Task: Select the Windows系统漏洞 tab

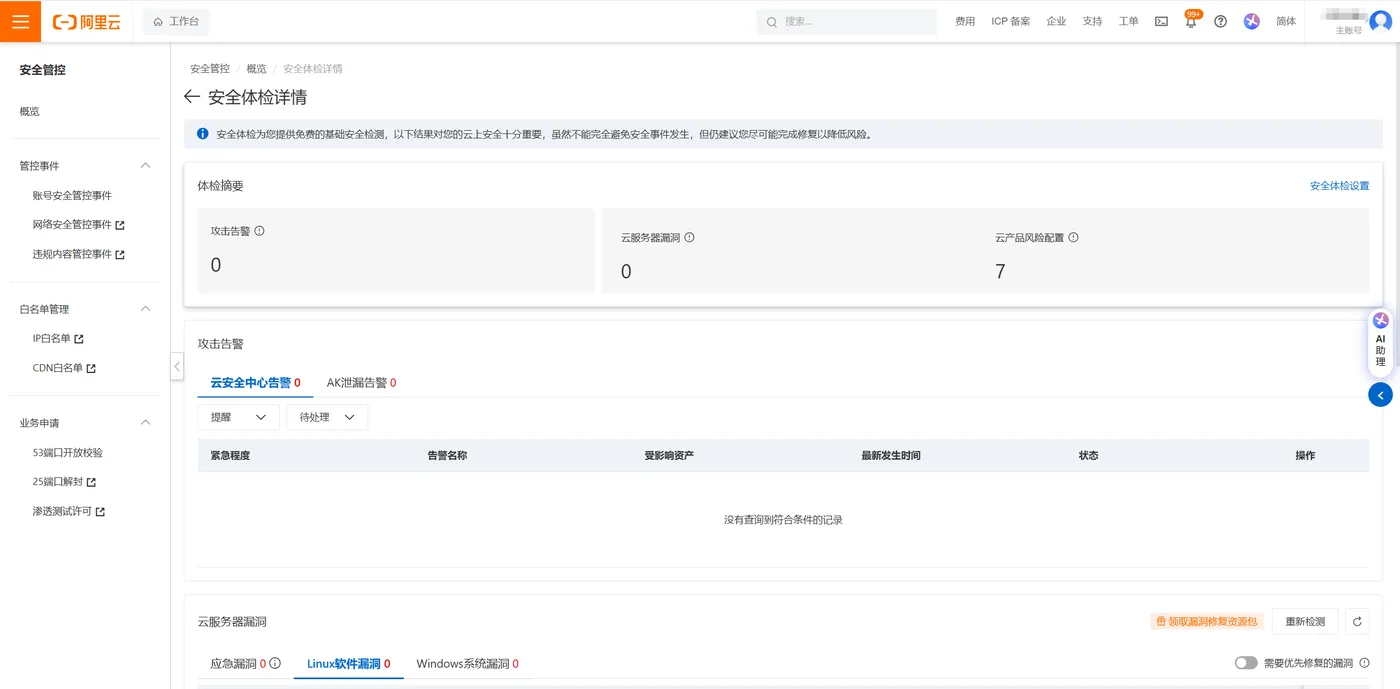Action: pyautogui.click(x=467, y=664)
